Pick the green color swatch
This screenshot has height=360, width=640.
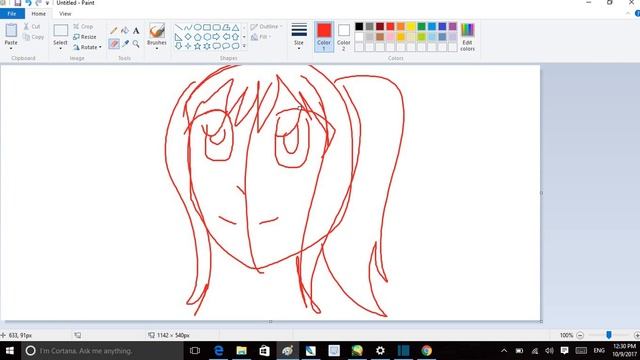[x=422, y=27]
